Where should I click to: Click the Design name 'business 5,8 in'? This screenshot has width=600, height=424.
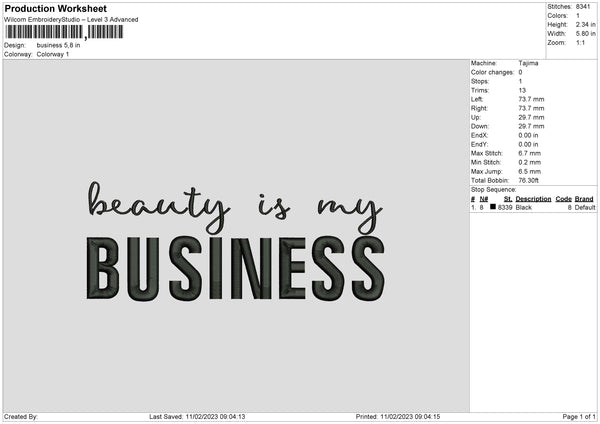pyautogui.click(x=59, y=45)
